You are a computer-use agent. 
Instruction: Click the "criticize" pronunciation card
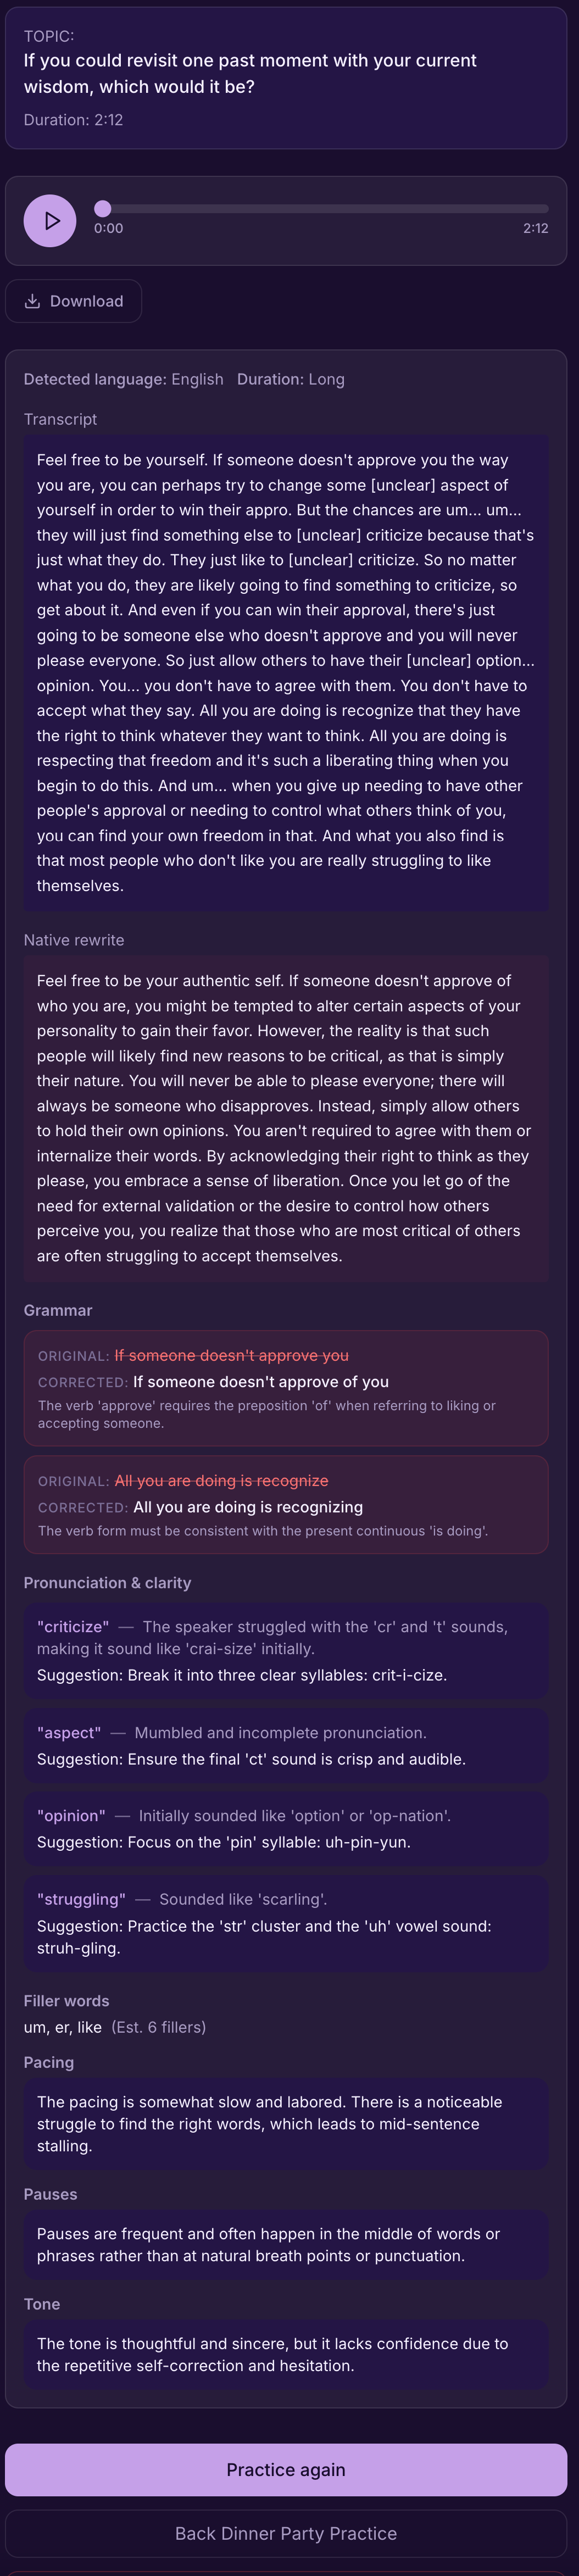(x=286, y=1650)
